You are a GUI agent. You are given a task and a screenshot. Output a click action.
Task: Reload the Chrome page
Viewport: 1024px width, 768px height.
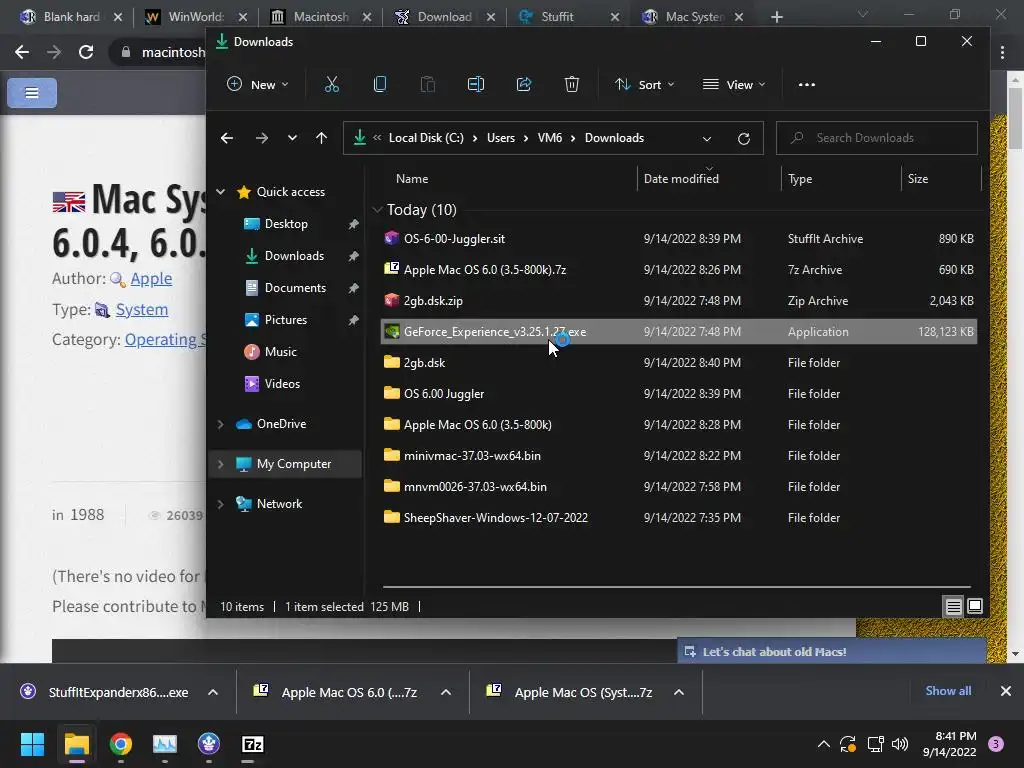[x=86, y=52]
